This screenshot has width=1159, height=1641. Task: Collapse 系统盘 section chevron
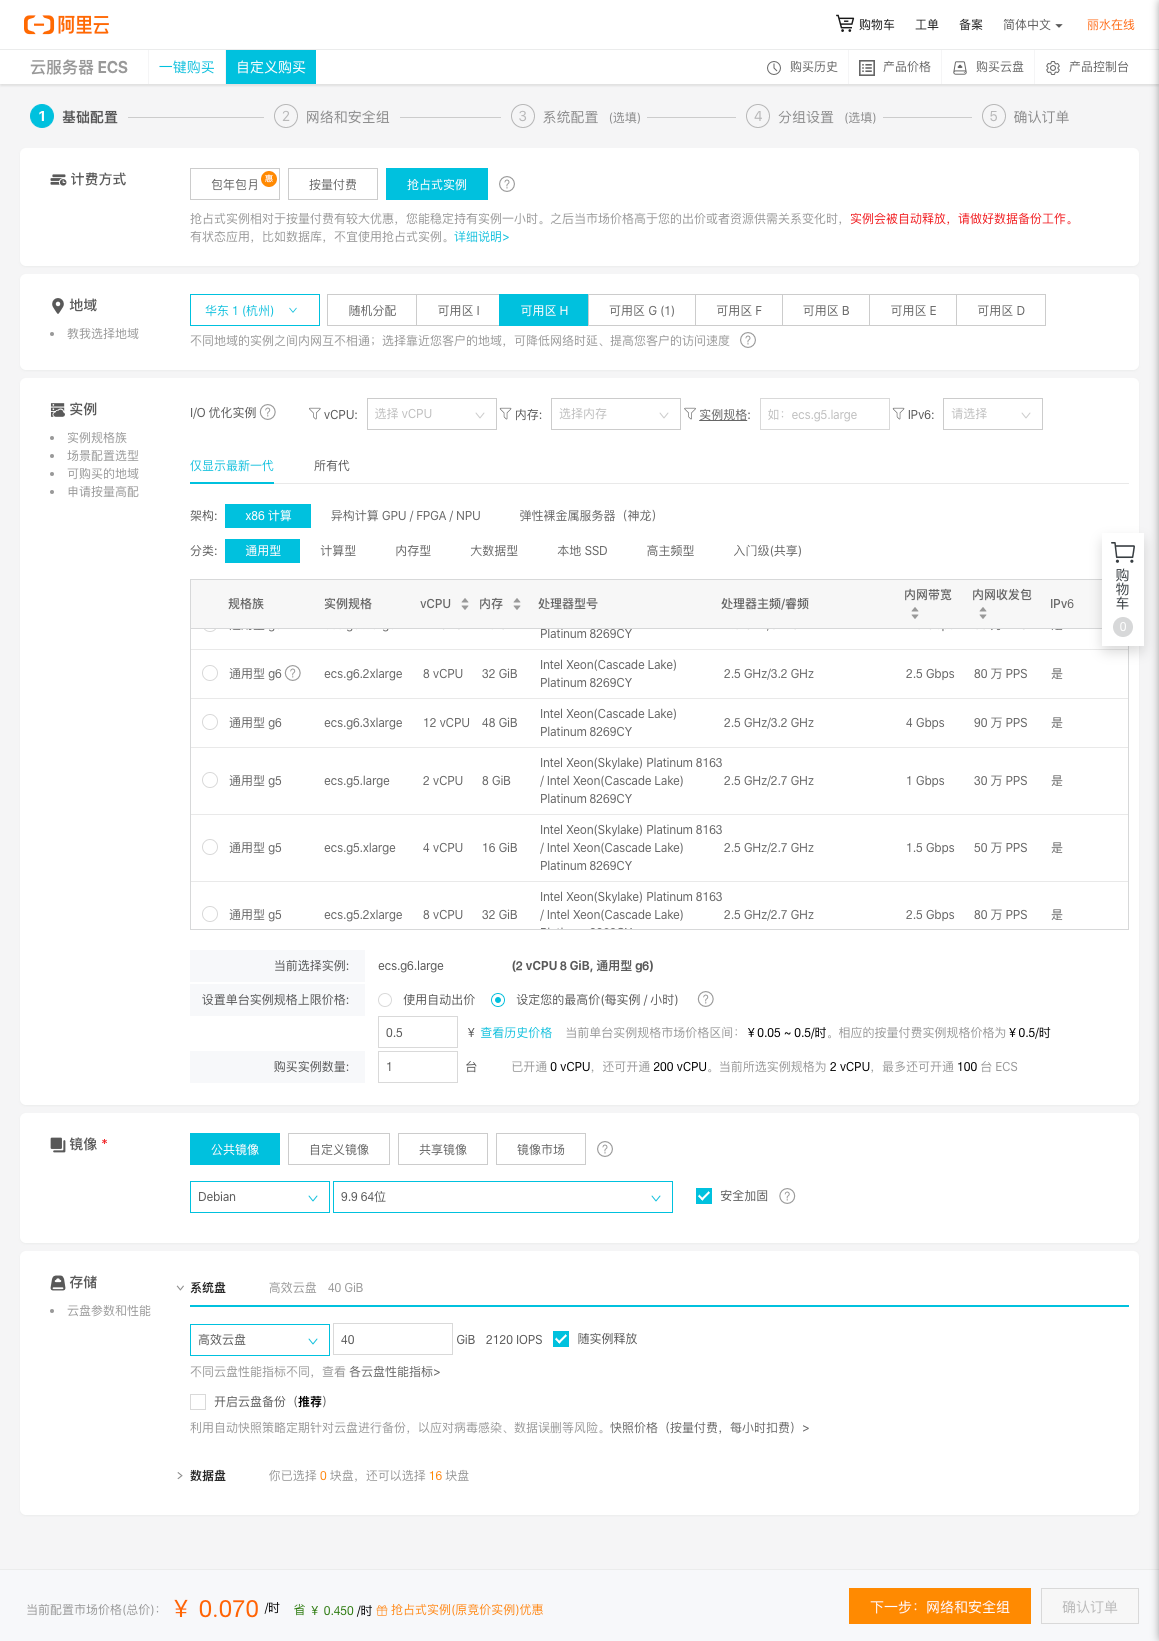tap(180, 1288)
